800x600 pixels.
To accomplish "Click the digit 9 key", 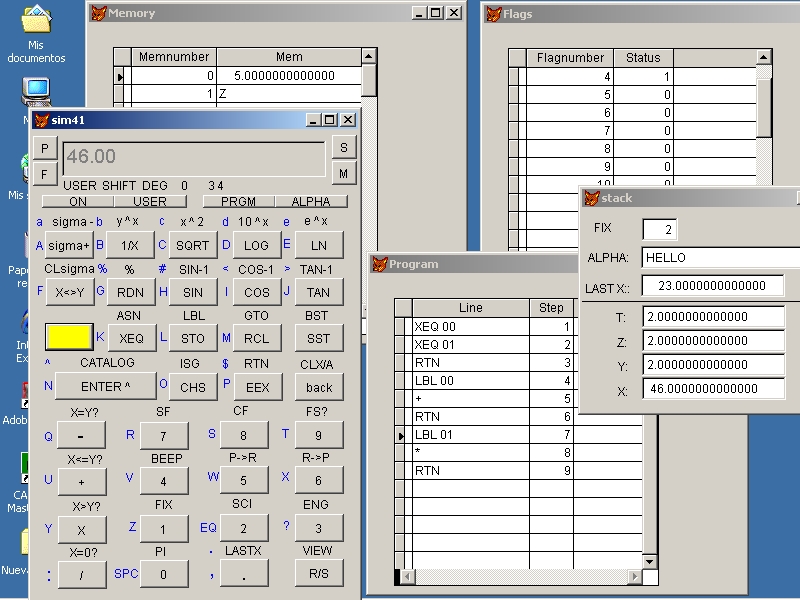I will coord(319,435).
